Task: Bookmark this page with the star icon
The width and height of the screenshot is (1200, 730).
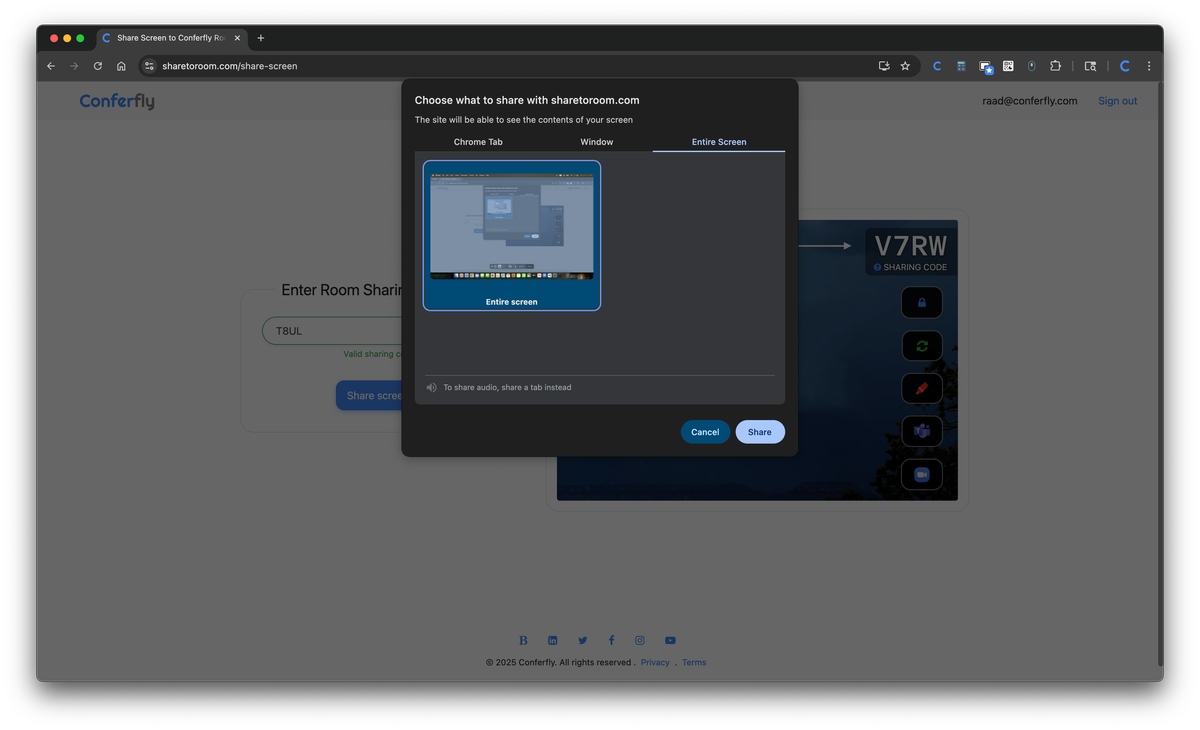Action: coord(905,66)
